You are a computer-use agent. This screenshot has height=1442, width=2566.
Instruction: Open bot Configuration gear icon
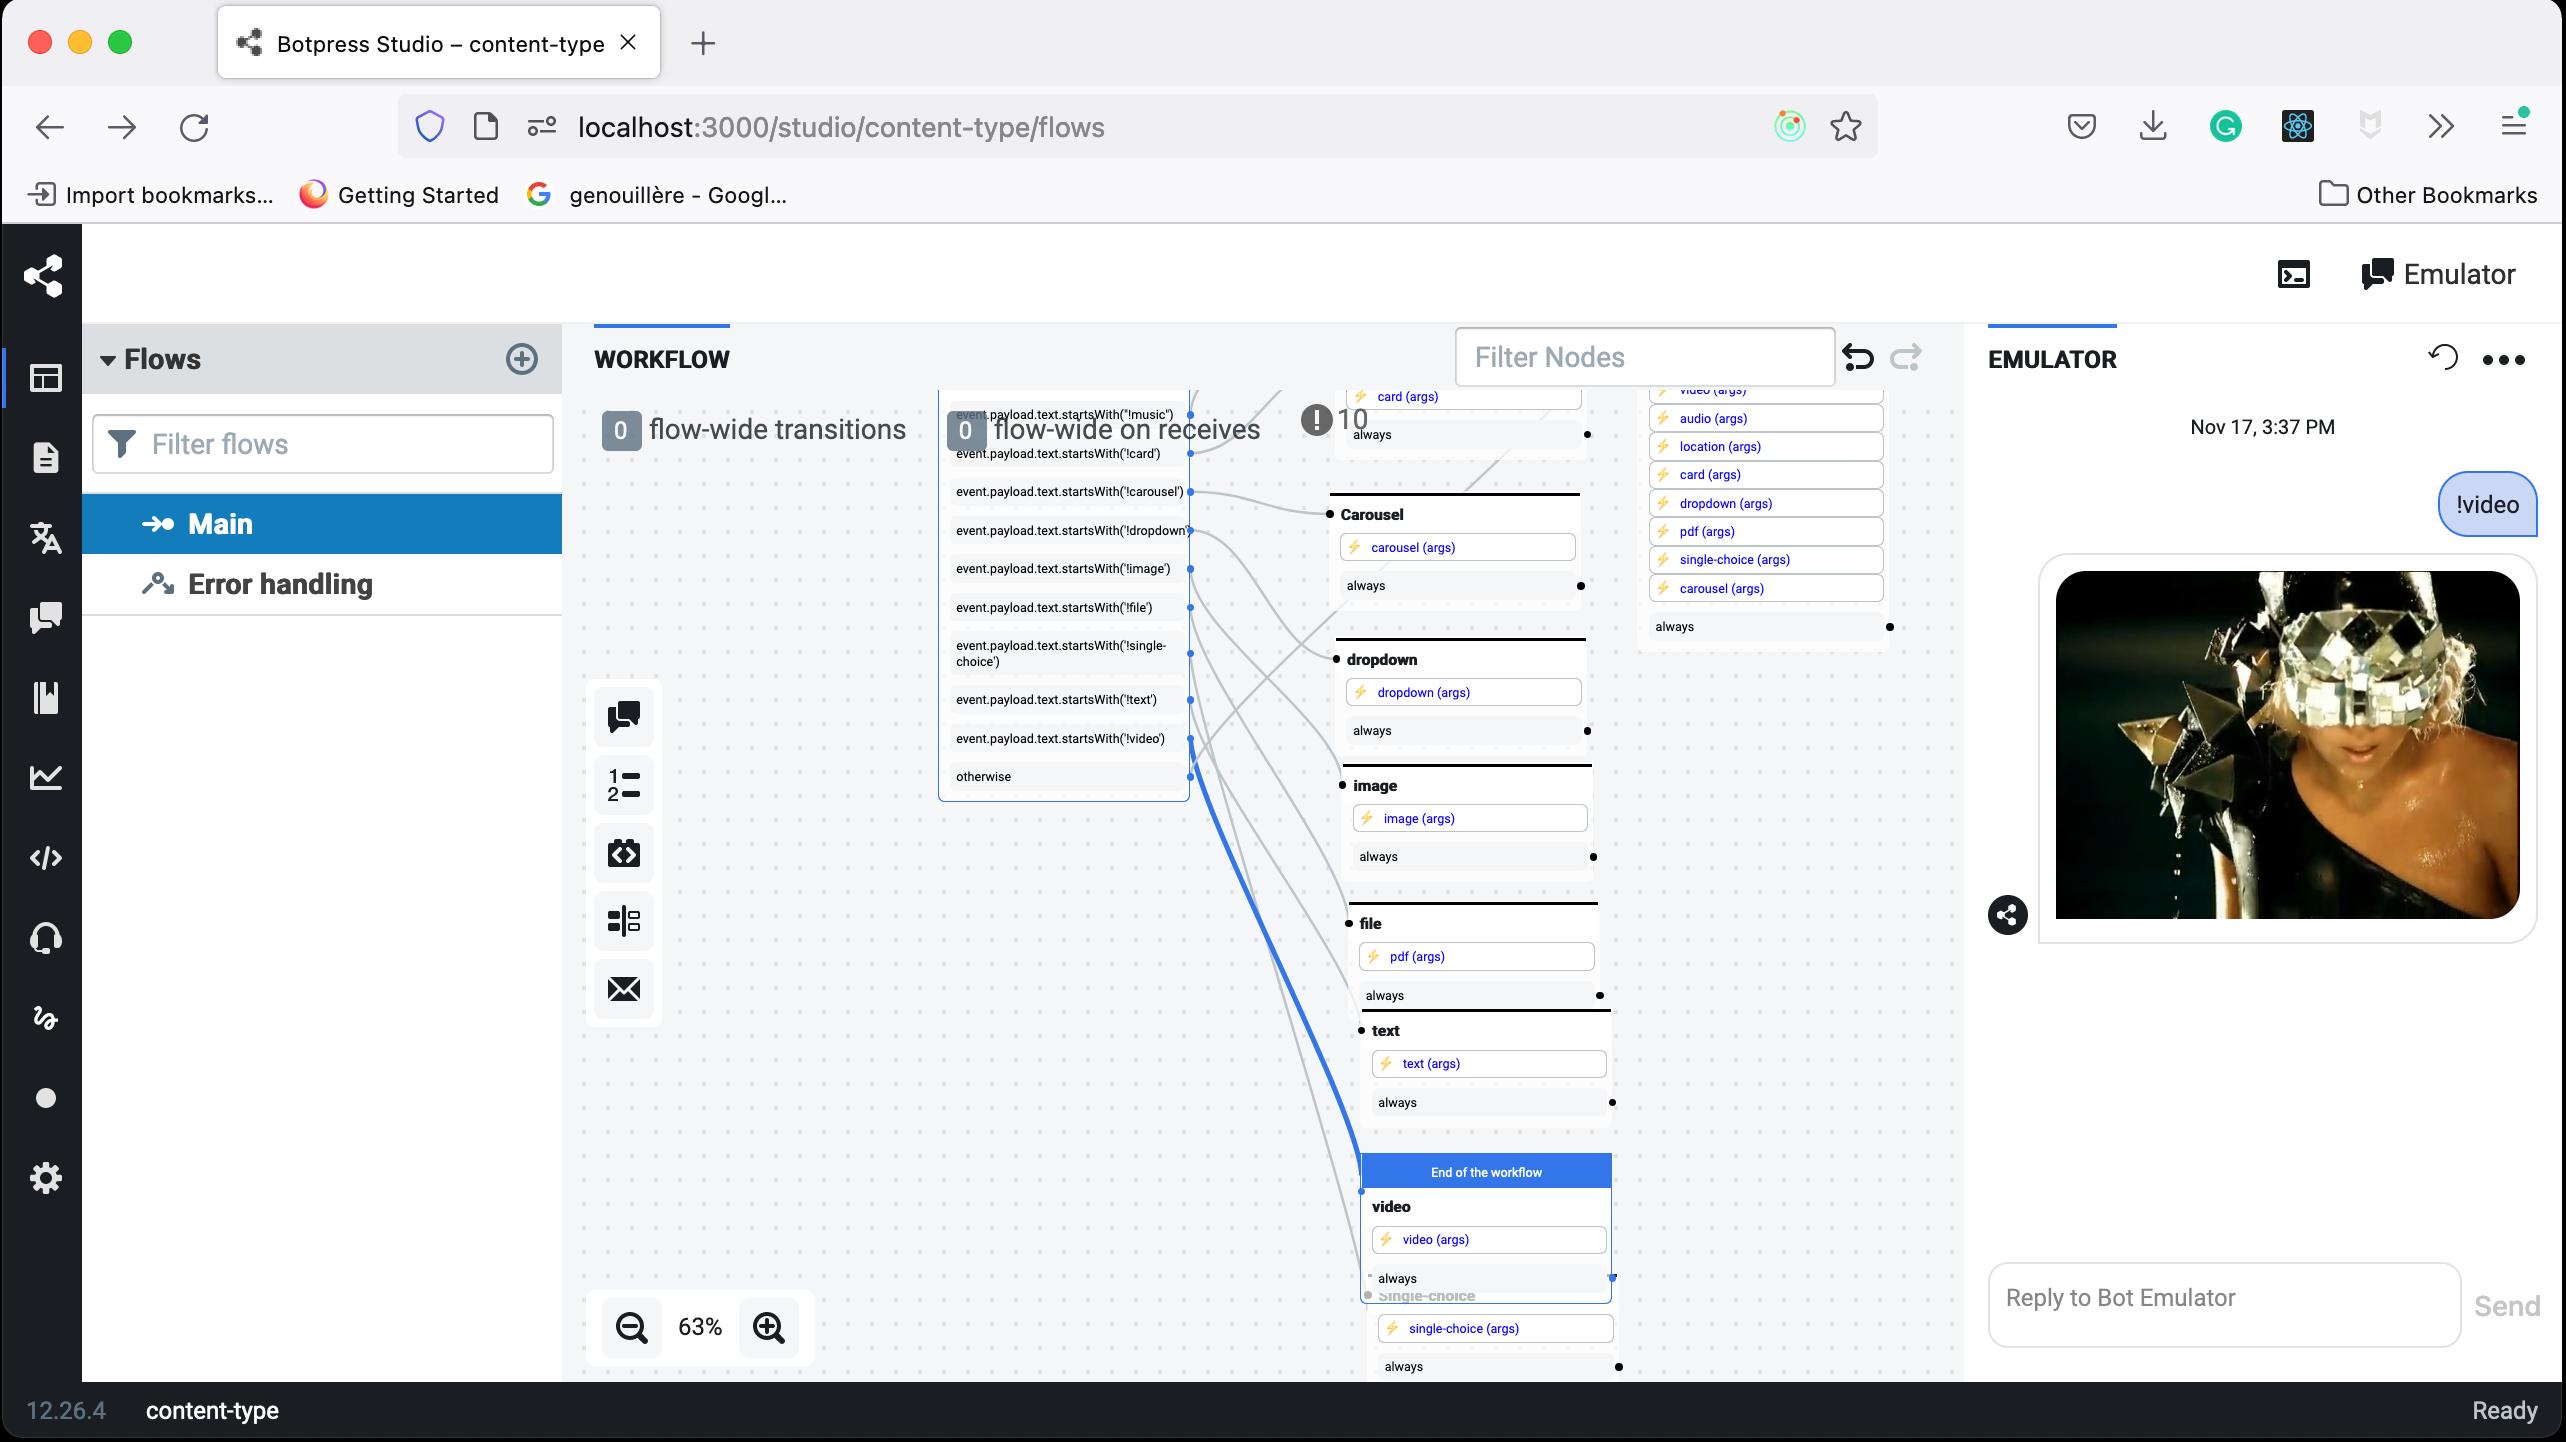coord(46,1178)
